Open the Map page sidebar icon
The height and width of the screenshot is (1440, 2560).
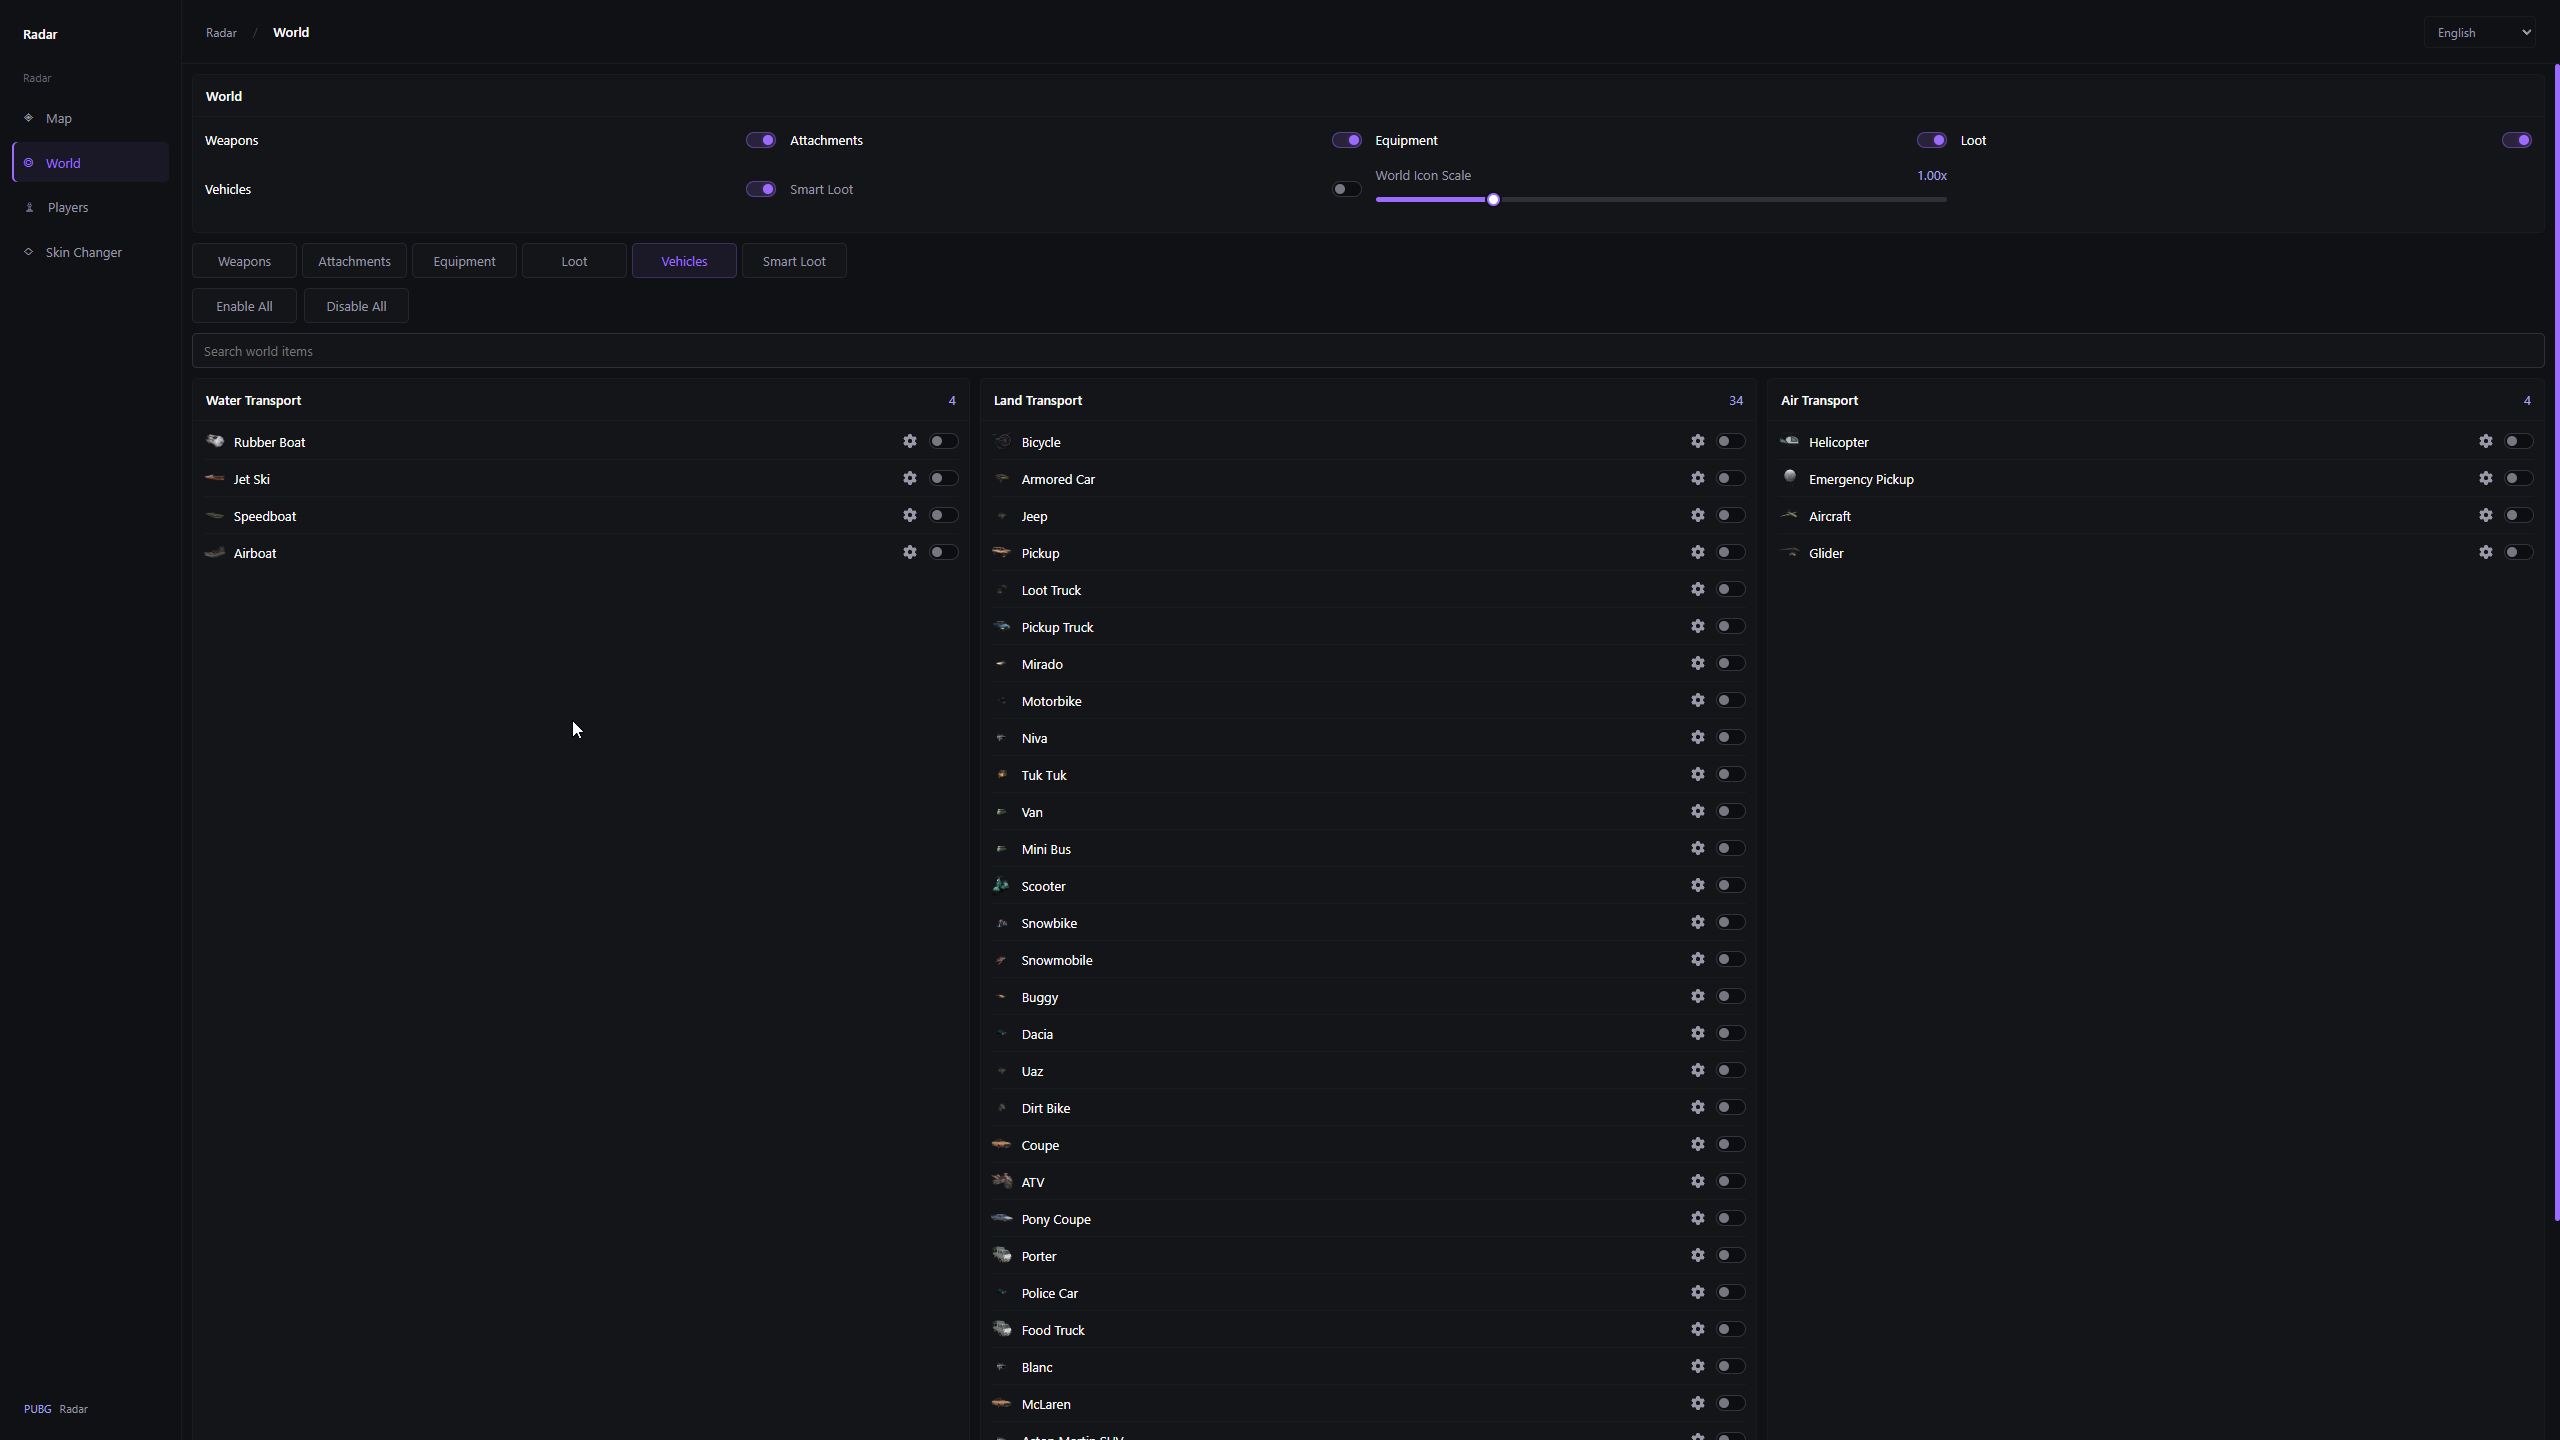click(x=29, y=118)
